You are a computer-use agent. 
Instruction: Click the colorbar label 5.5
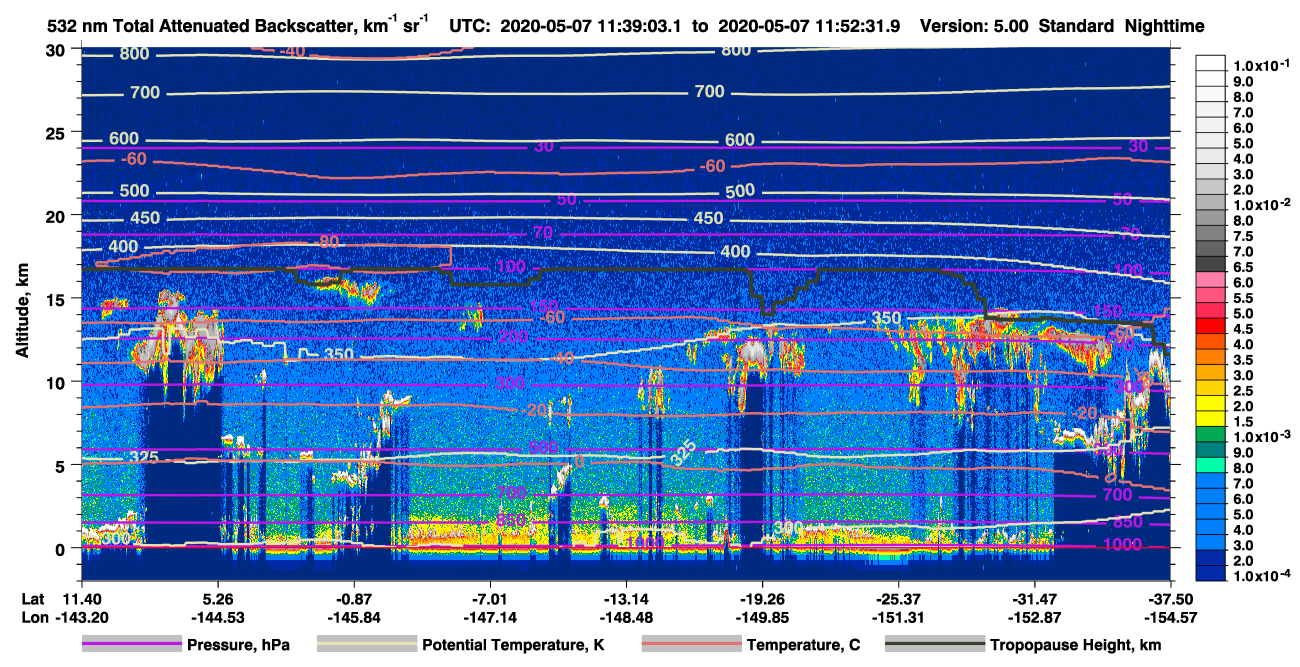(x=1242, y=299)
